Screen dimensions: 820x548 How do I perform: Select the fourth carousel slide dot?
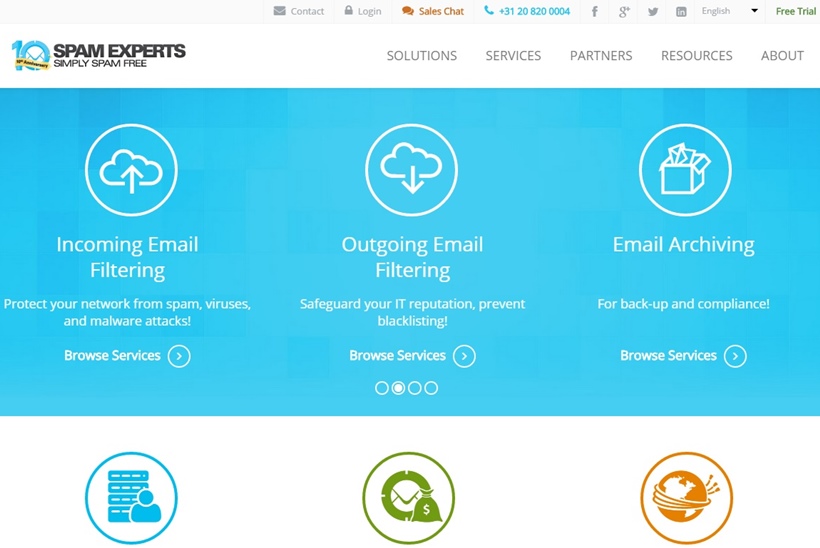431,388
